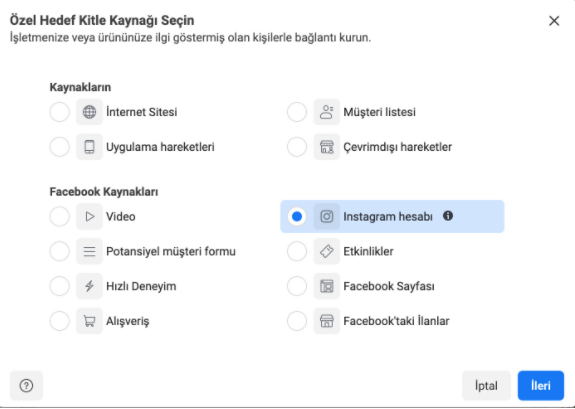Click the play icon for Video
Viewport: 575px width, 409px height.
(x=89, y=216)
